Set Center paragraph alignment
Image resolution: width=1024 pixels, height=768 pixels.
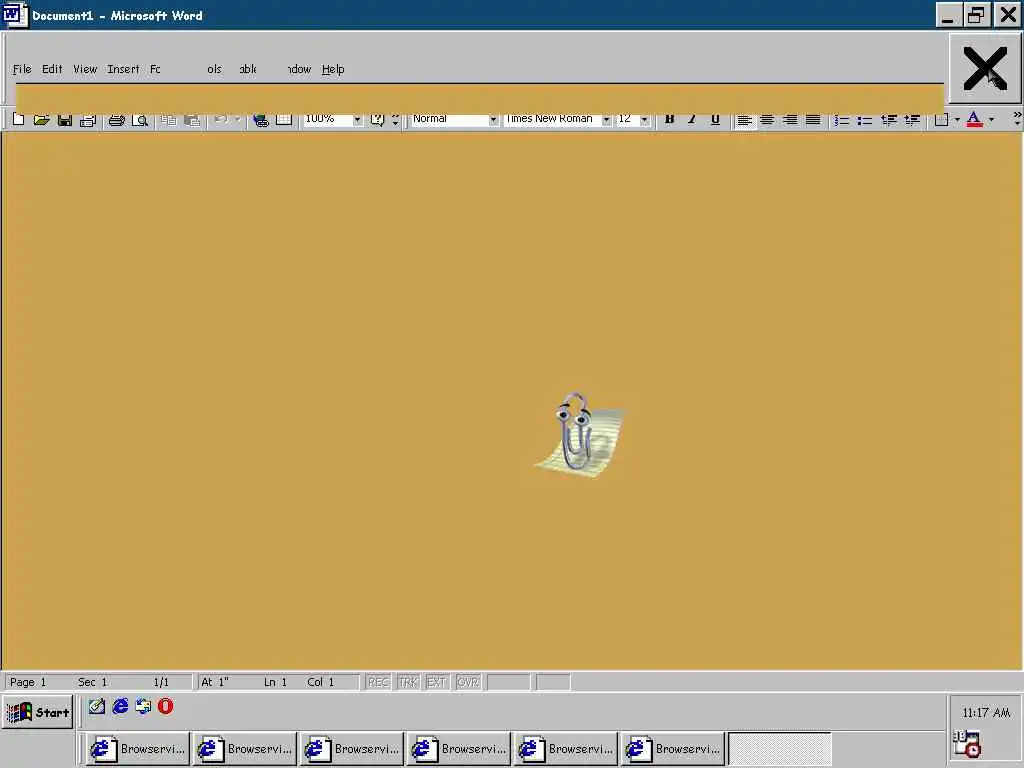pyautogui.click(x=767, y=120)
